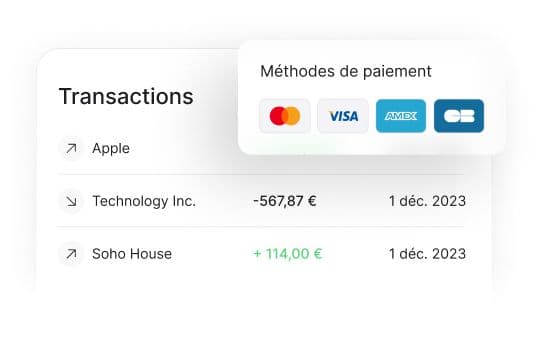Open the Soho House transaction

point(260,254)
